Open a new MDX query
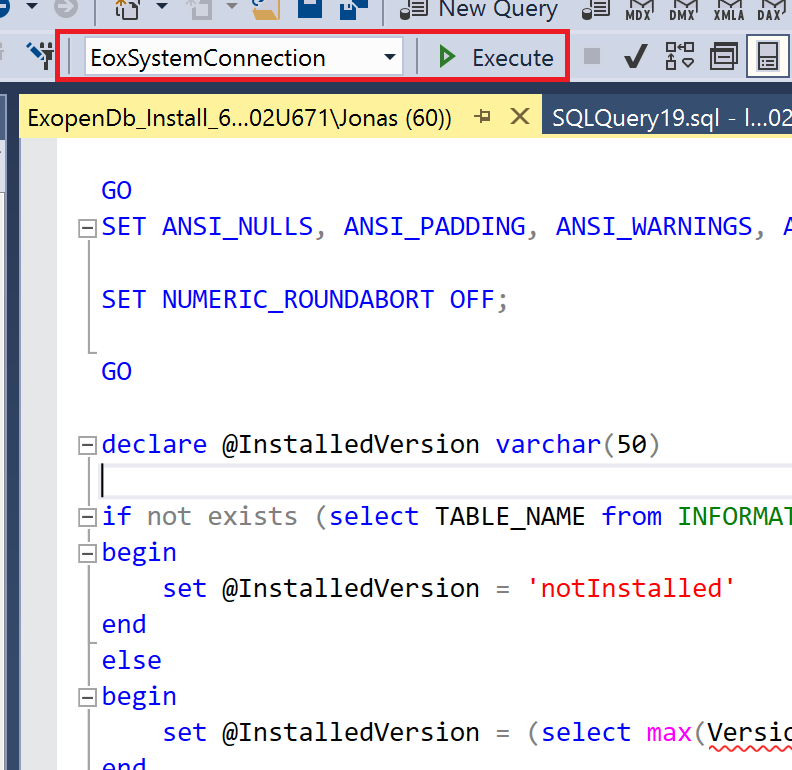792x770 pixels. point(637,10)
